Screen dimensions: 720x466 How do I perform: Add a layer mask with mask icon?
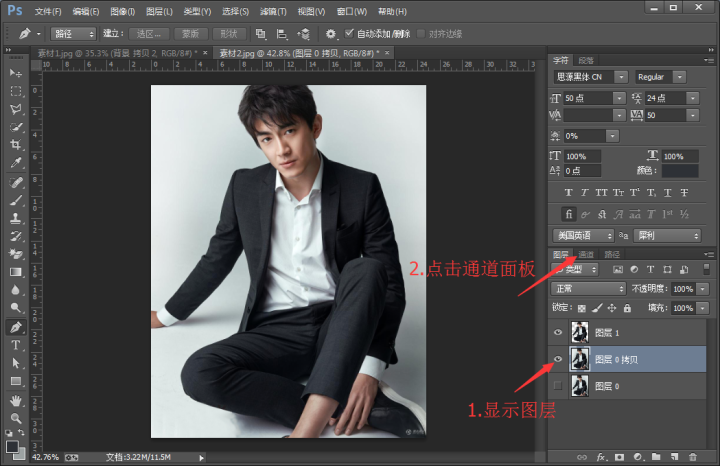pyautogui.click(x=619, y=456)
